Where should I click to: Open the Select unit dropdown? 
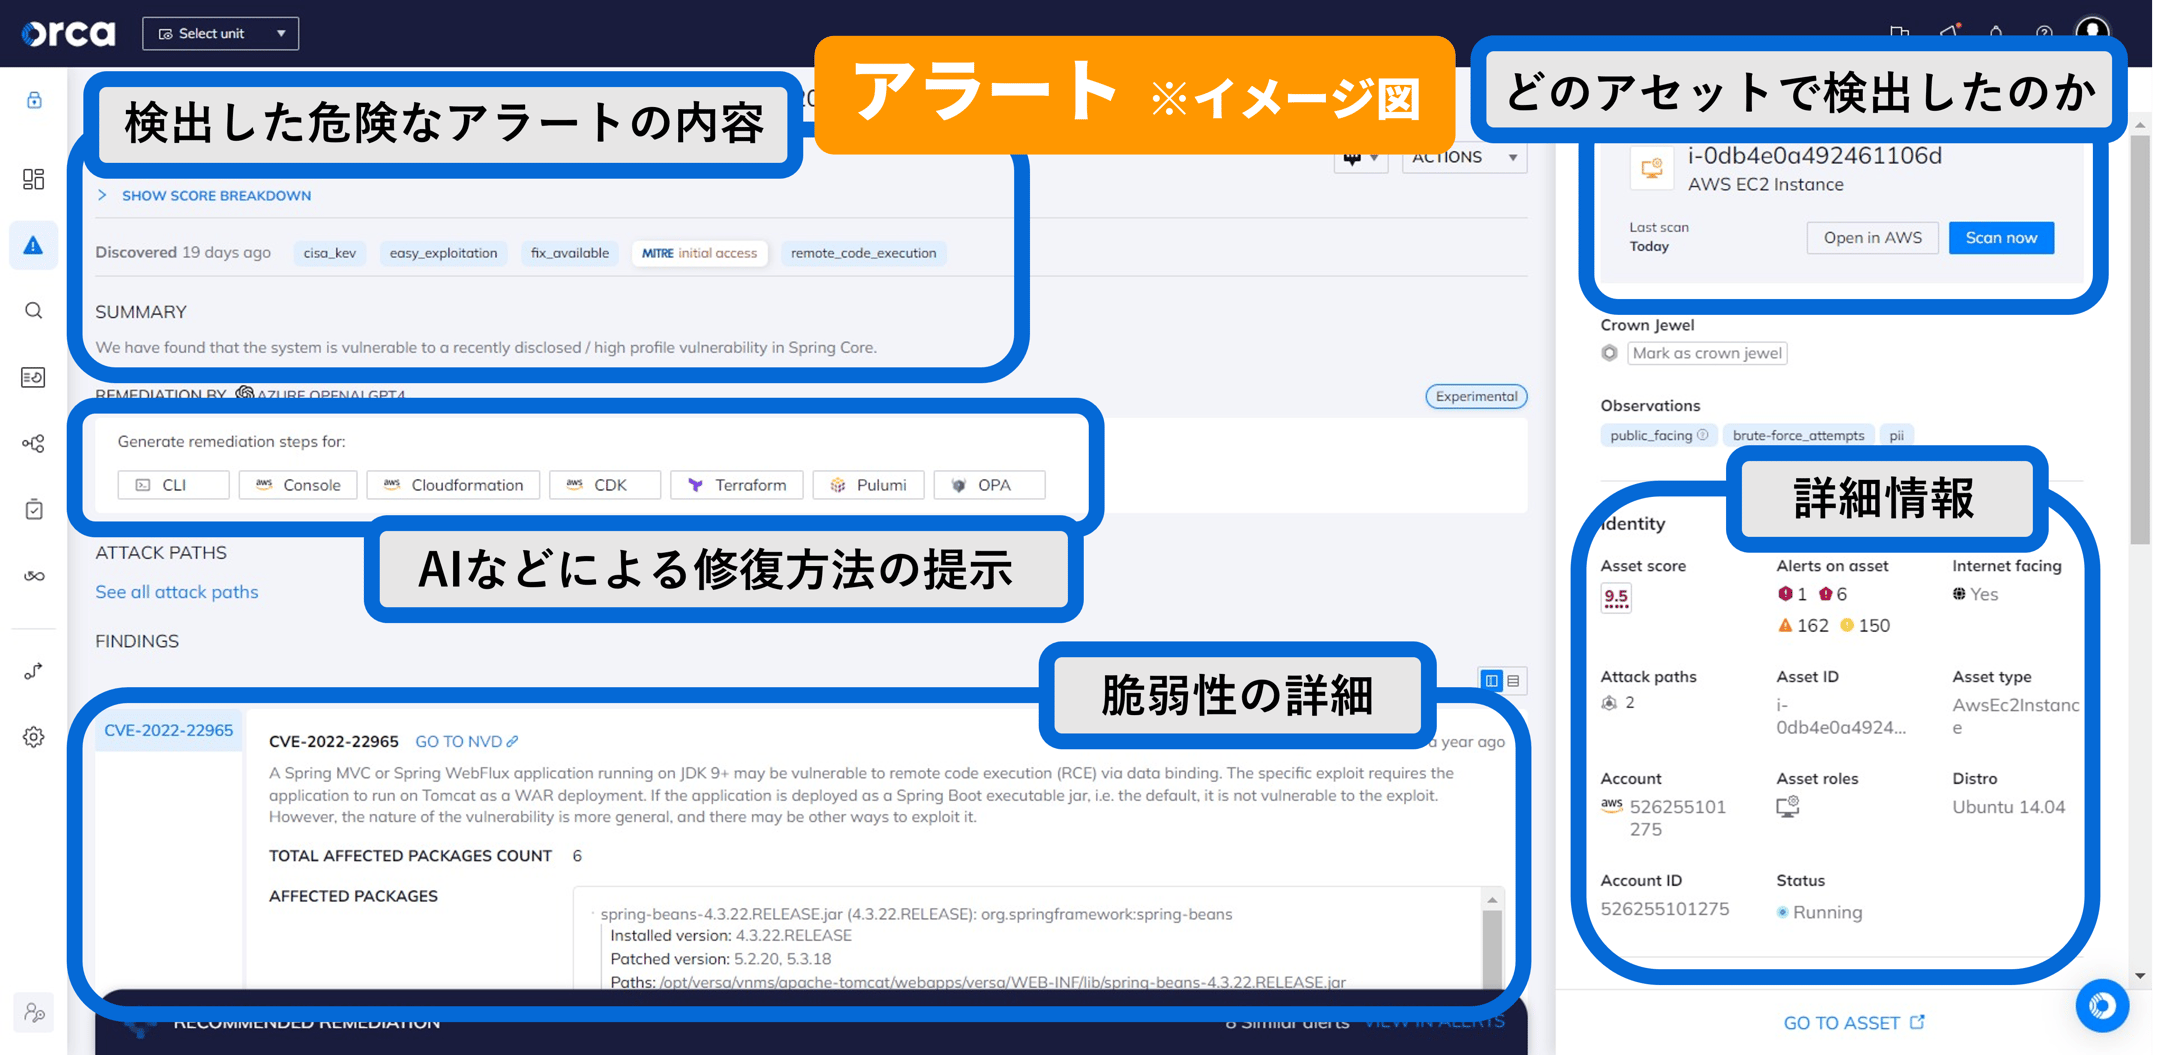coord(220,33)
